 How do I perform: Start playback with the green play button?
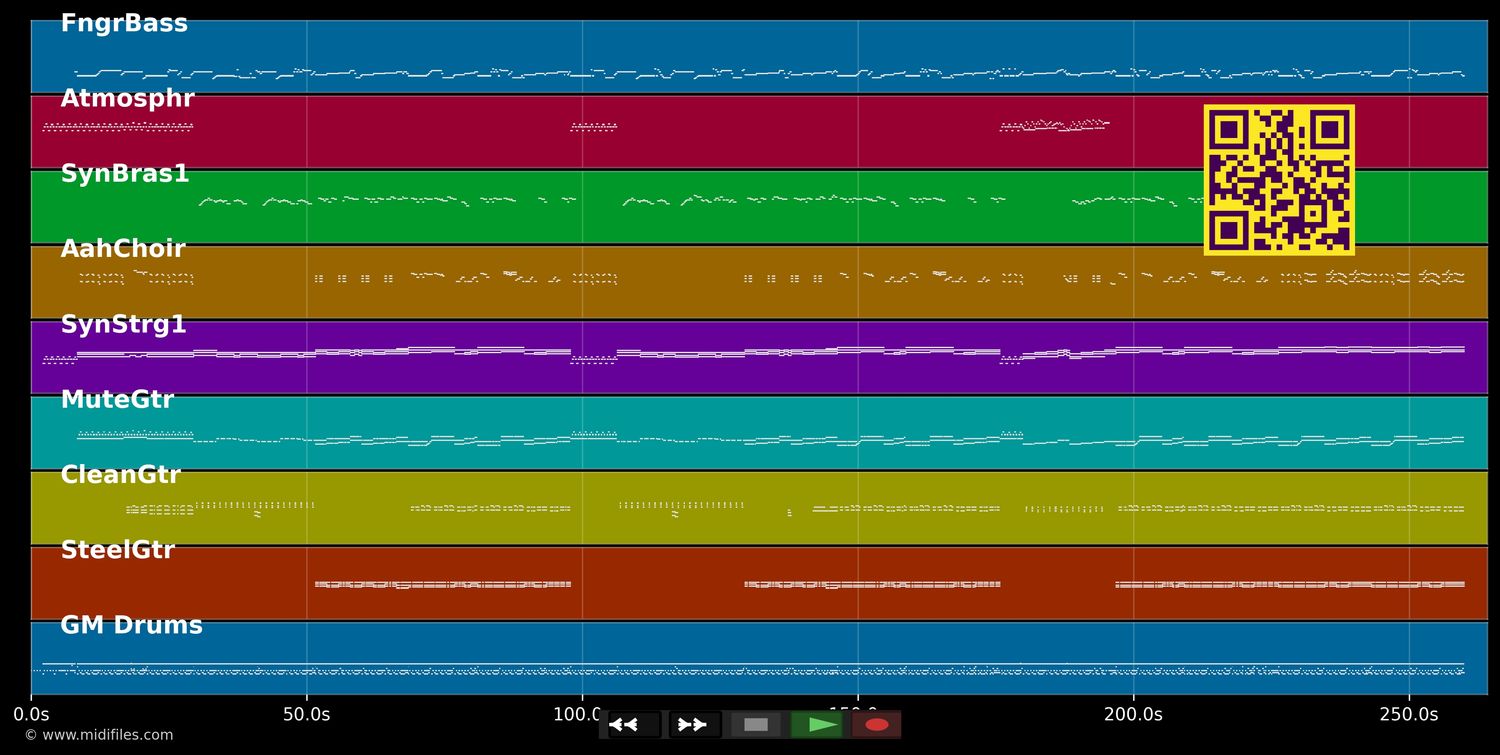[x=817, y=725]
